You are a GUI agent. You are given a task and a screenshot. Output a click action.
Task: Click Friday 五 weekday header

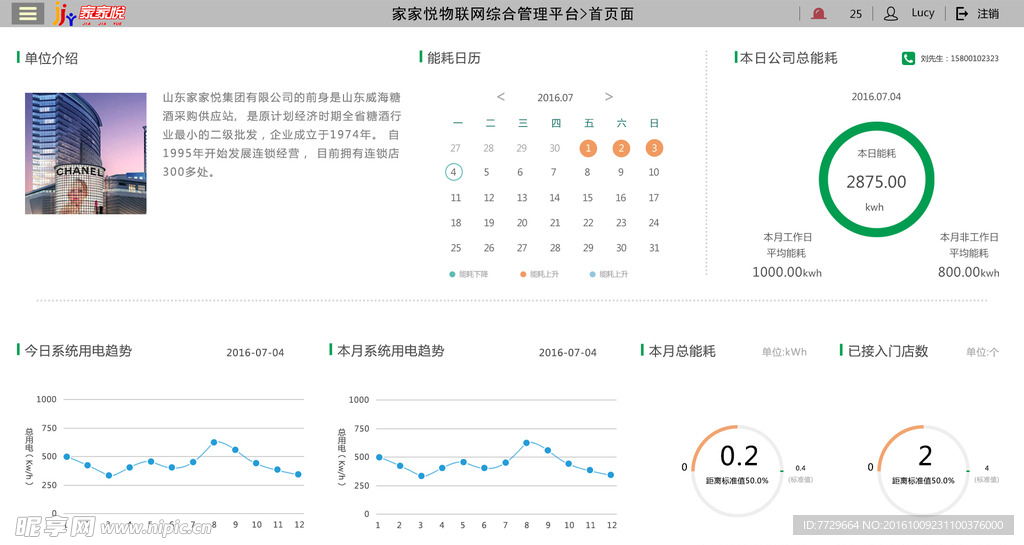[589, 123]
